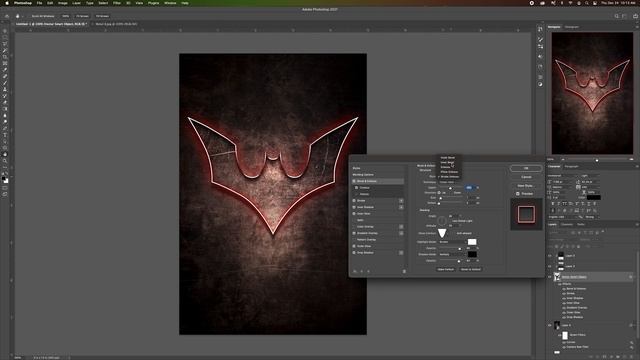
Task: Click the Apple menu icon
Action: (x=7, y=3)
